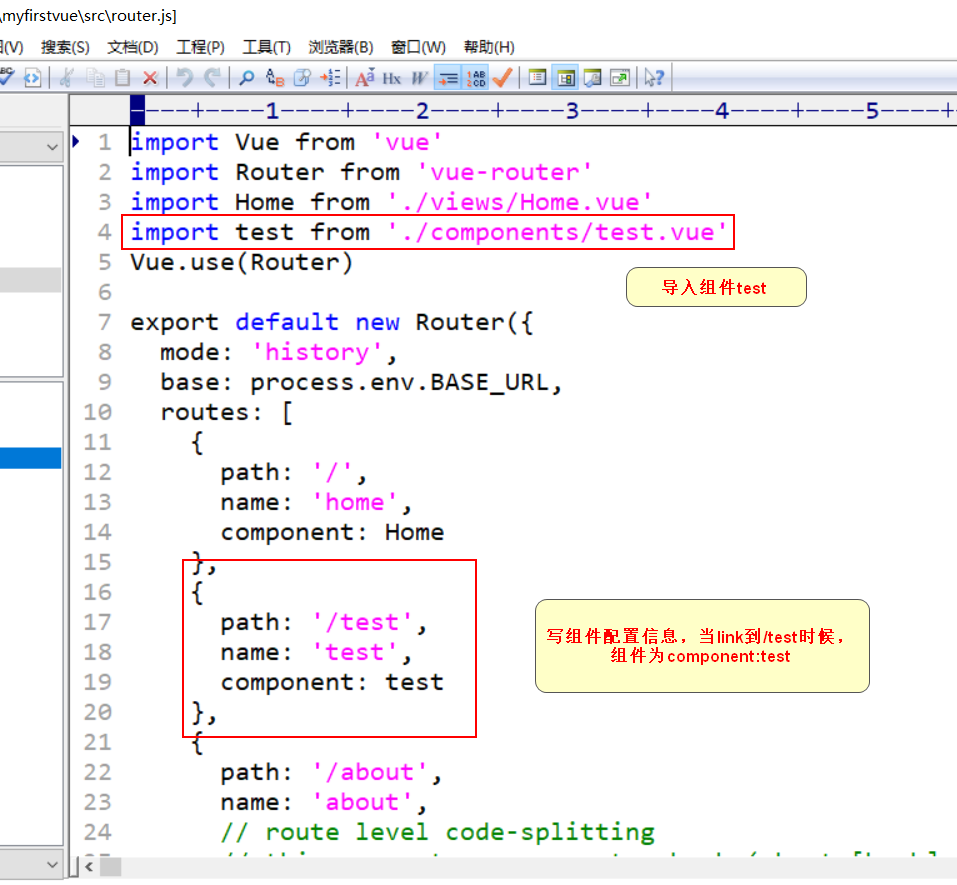Expand the top left panel dropdown

pos(52,146)
